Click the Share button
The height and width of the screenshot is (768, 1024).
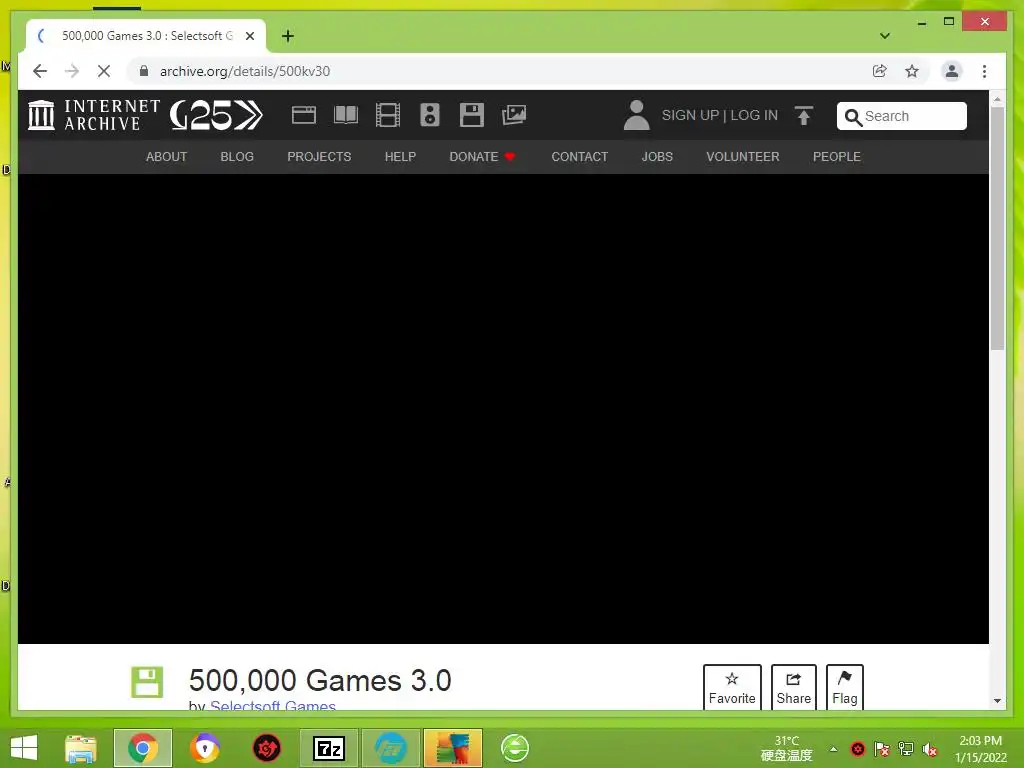tap(793, 687)
